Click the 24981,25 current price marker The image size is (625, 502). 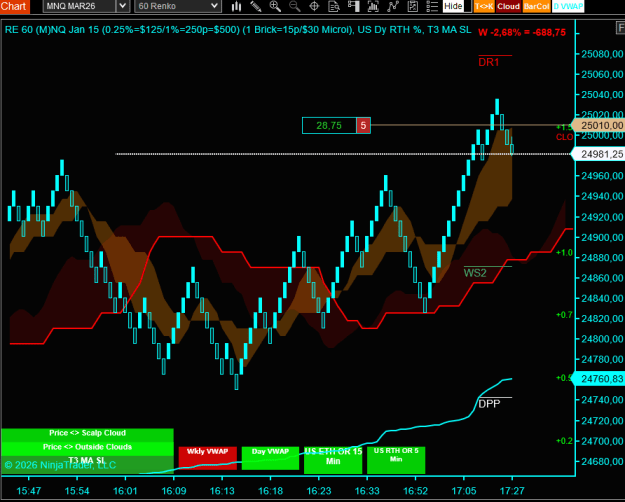coord(598,154)
